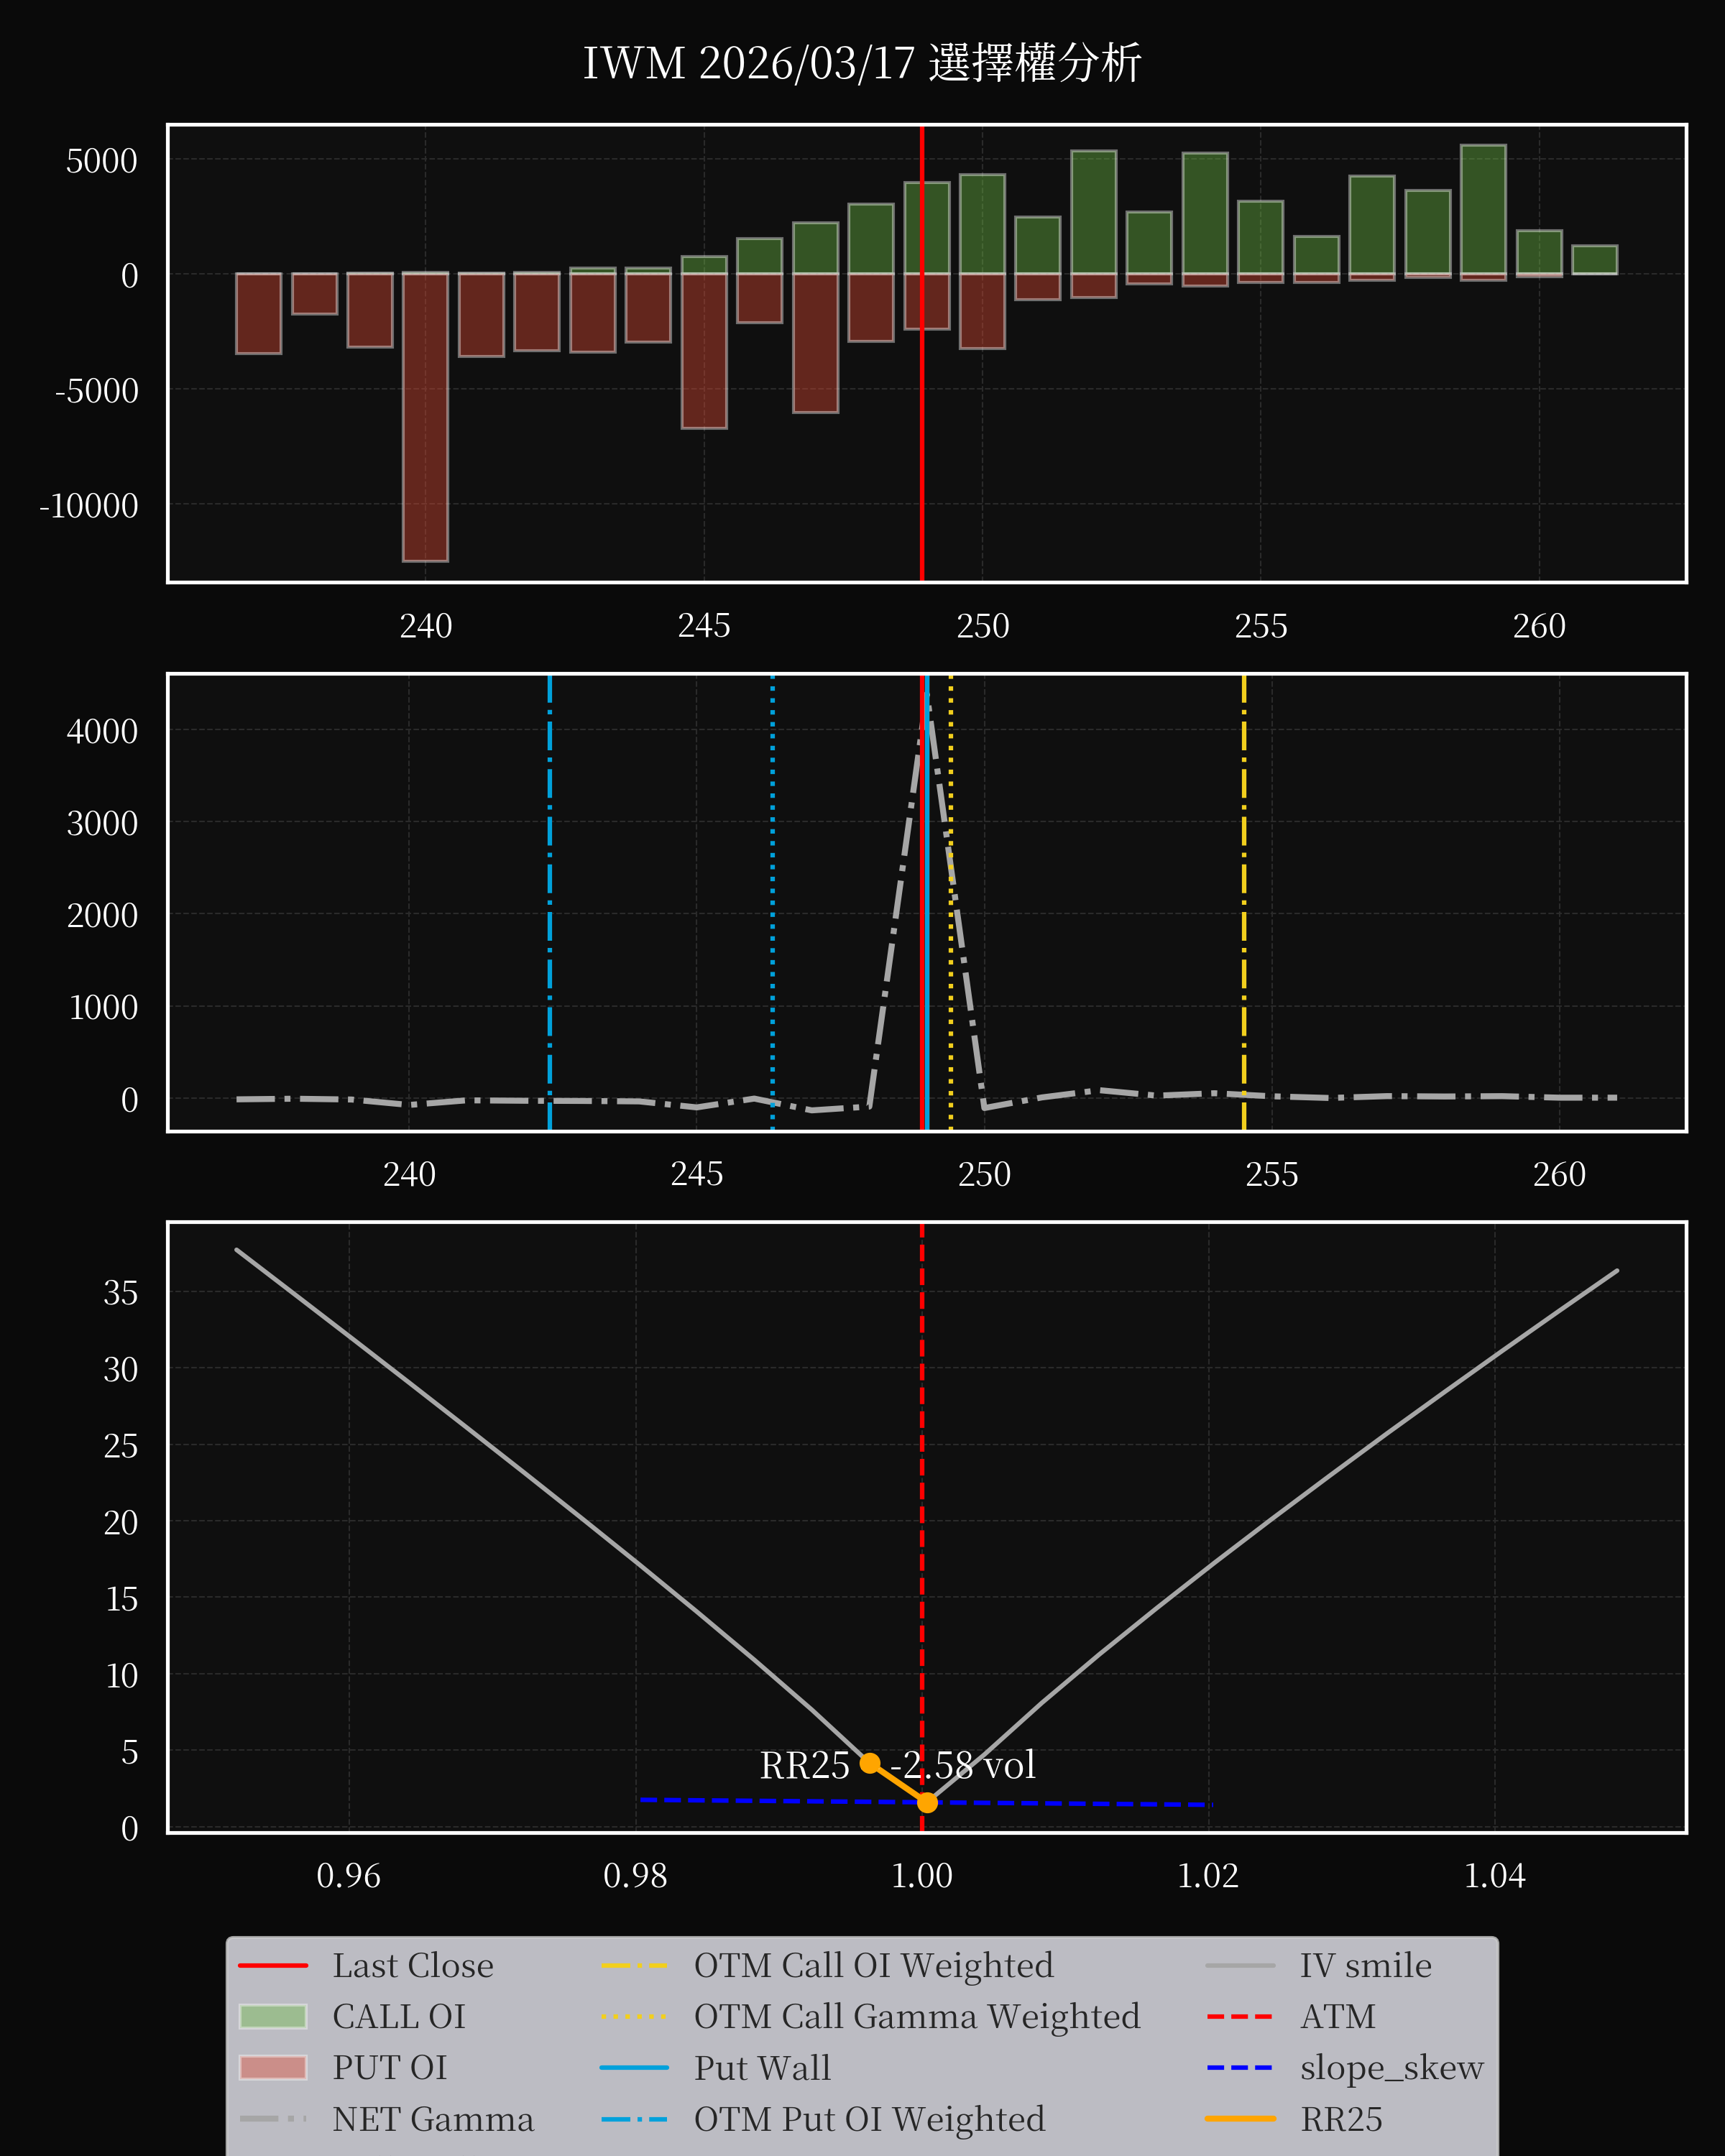Click the PUT OI red legend swatch

(x=273, y=2067)
